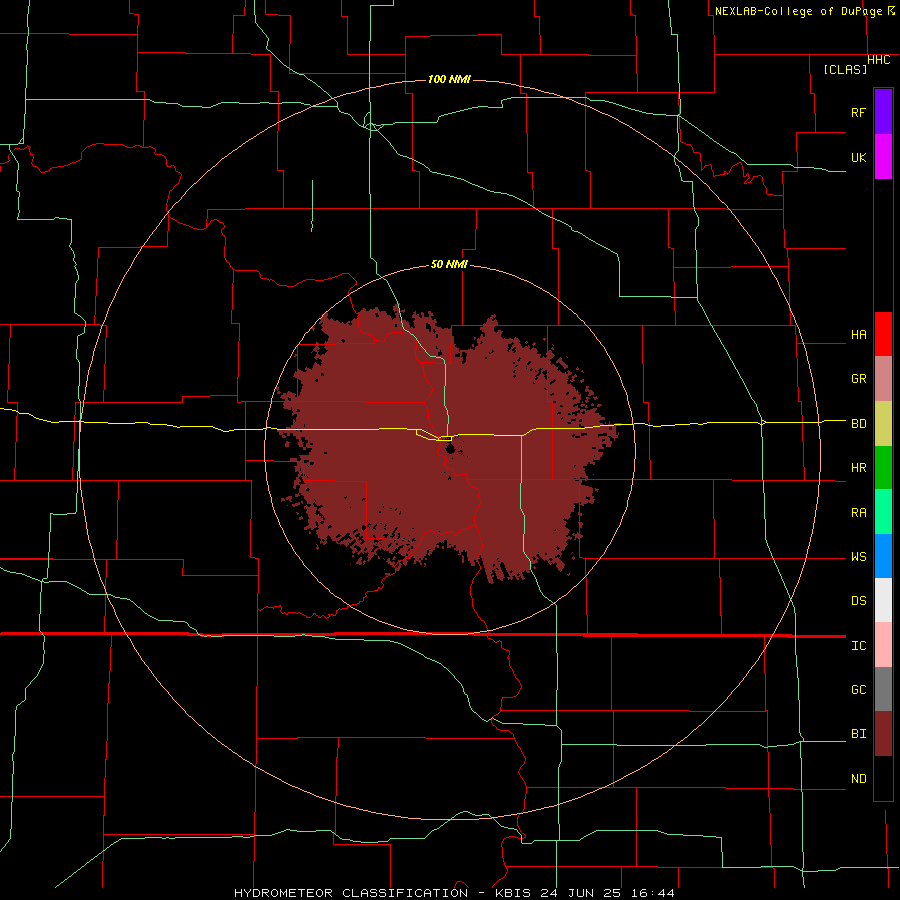Click the WS blue legend swatch

point(883,556)
